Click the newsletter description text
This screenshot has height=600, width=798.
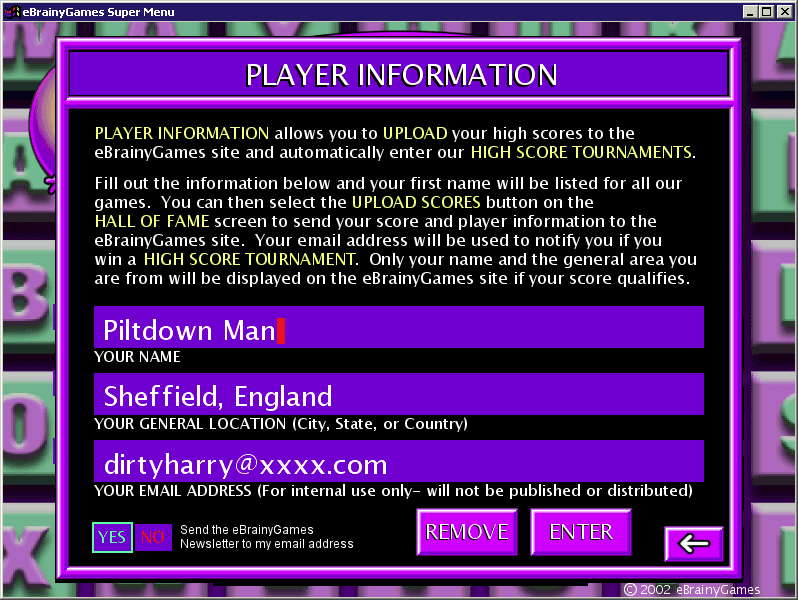[267, 537]
